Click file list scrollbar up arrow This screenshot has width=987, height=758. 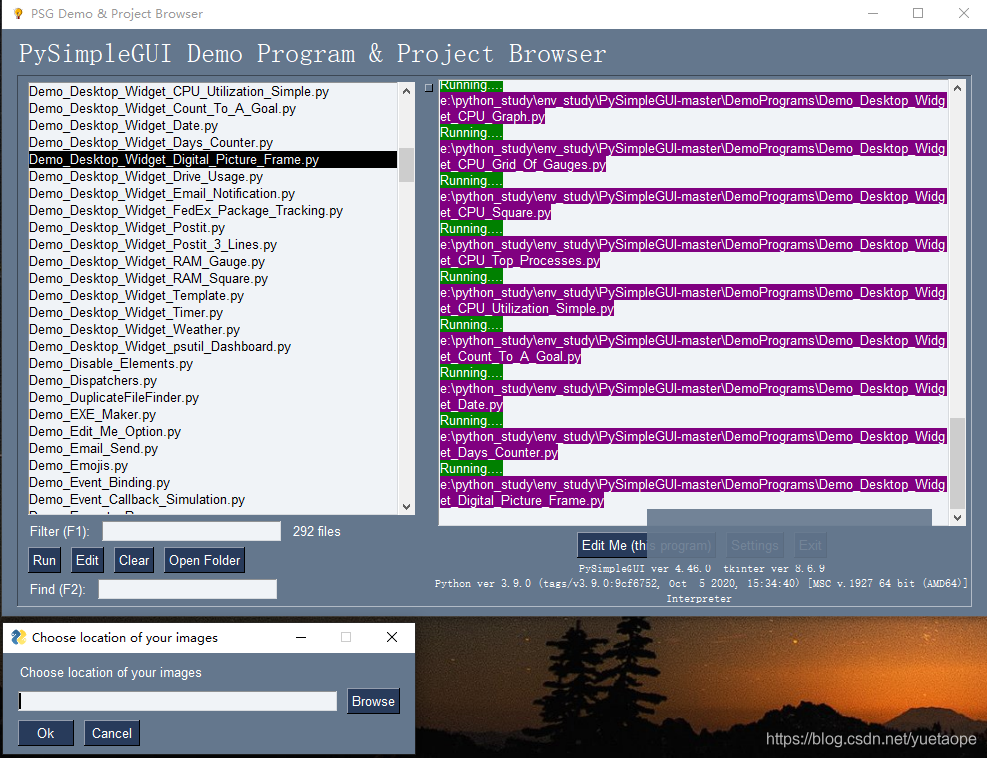(407, 91)
